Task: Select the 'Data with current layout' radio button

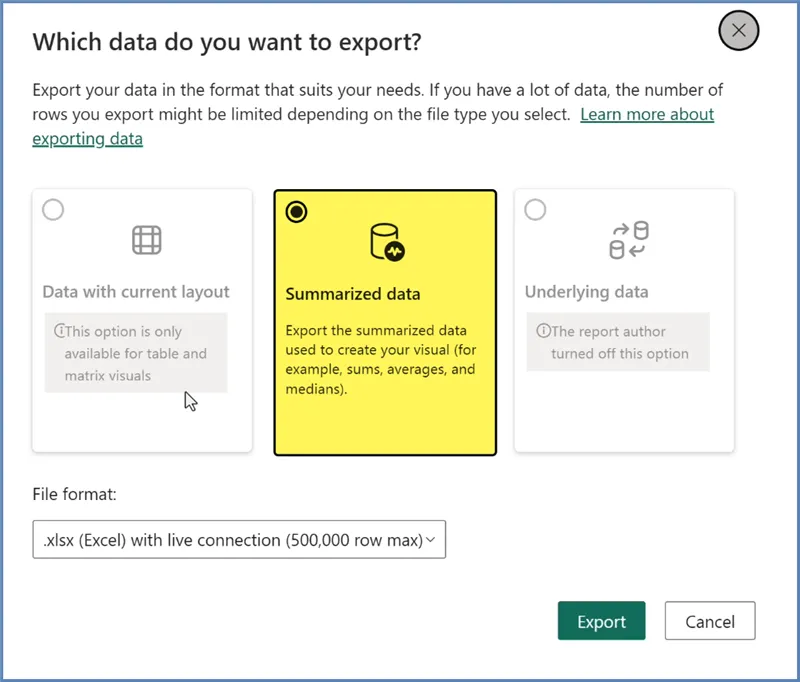Action: click(x=53, y=210)
